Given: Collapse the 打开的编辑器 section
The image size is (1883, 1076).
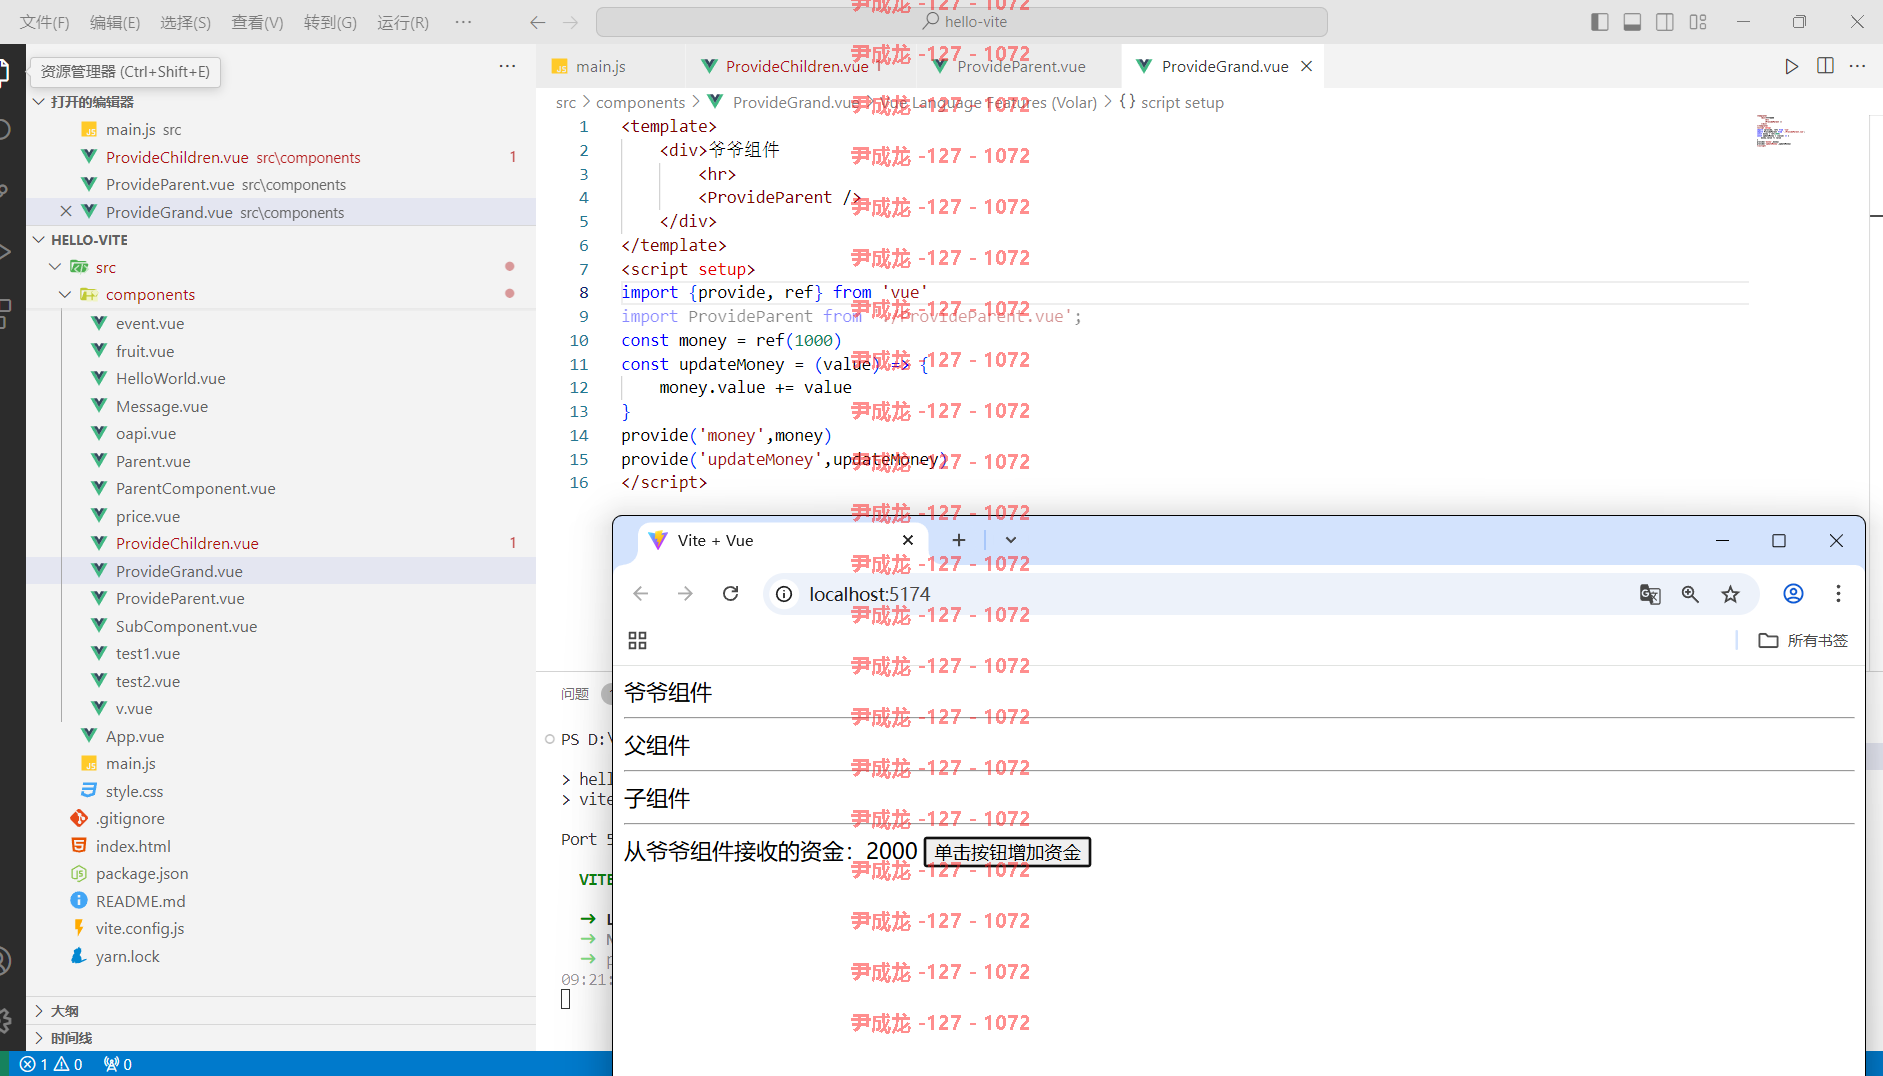Looking at the screenshot, I should pyautogui.click(x=39, y=102).
